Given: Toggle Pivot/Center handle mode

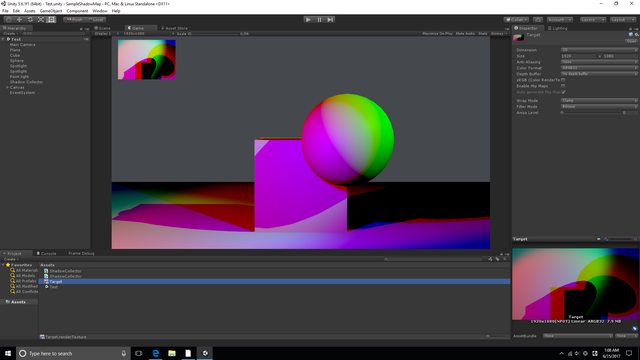Looking at the screenshot, I should click(x=74, y=19).
